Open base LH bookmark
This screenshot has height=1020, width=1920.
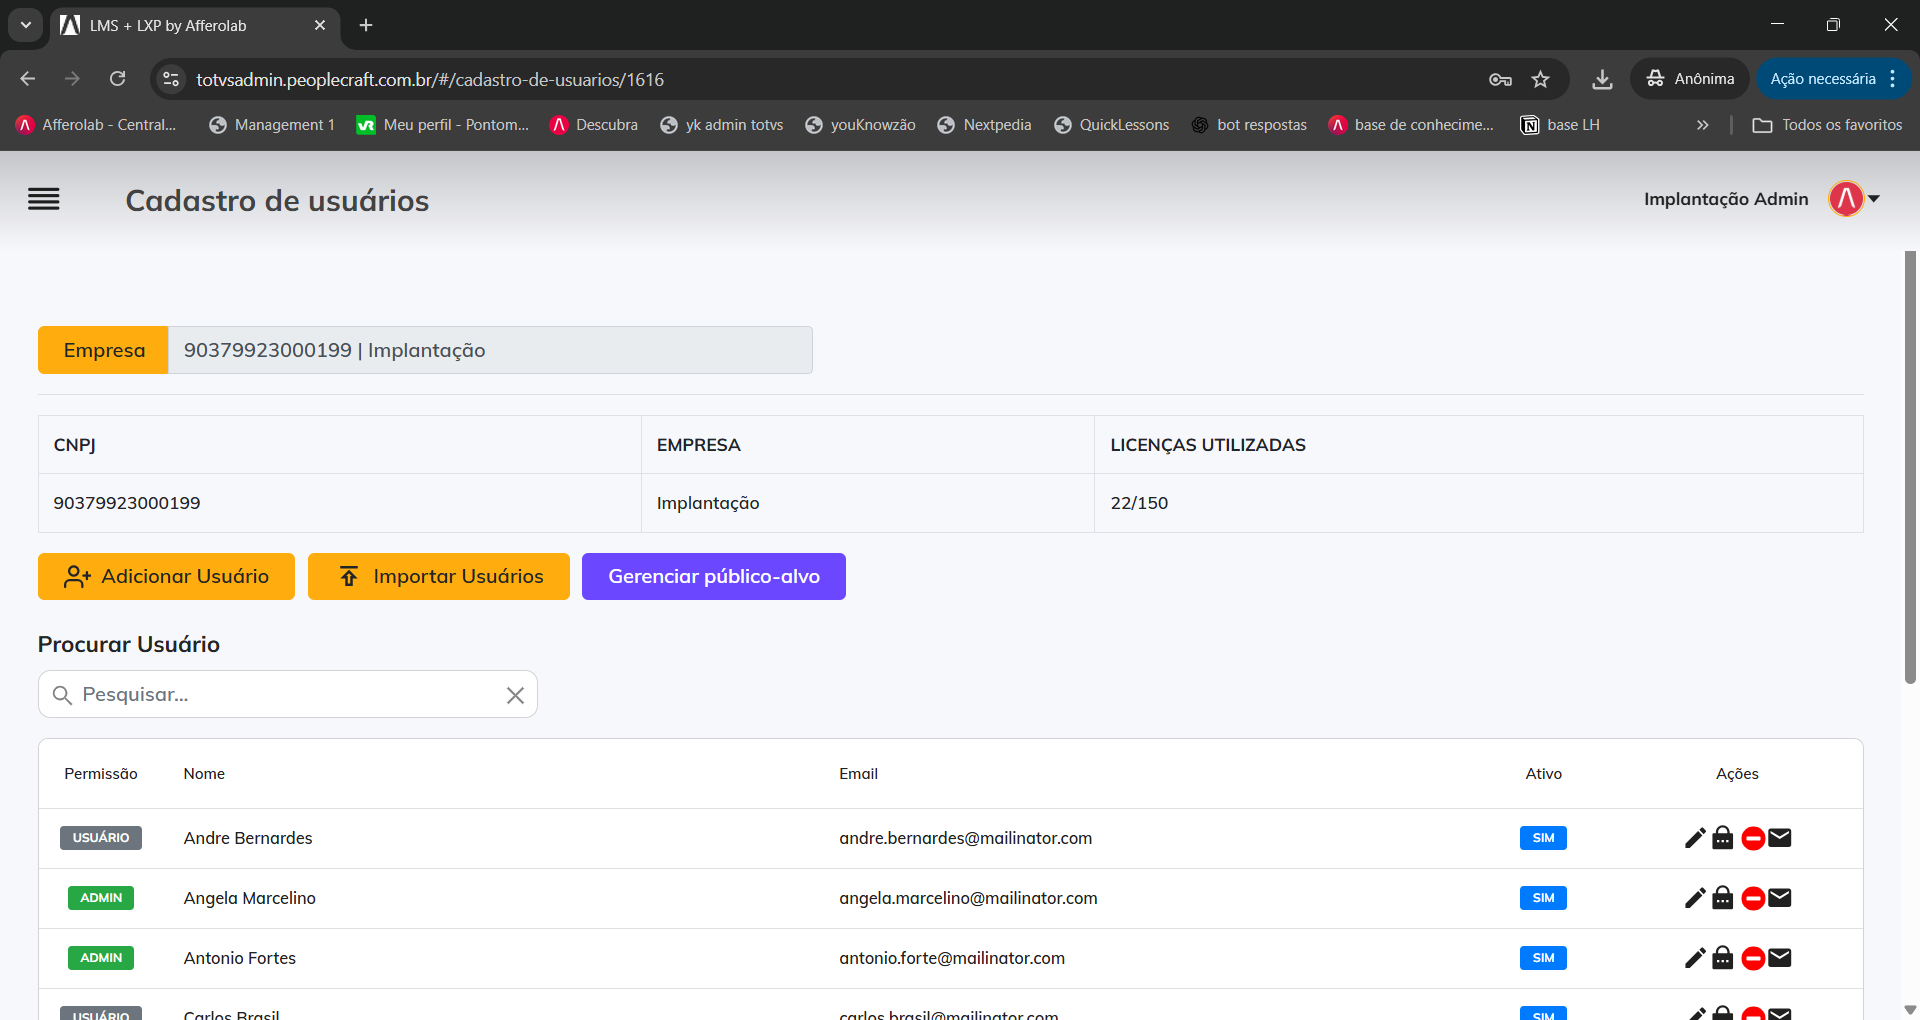pos(1561,125)
